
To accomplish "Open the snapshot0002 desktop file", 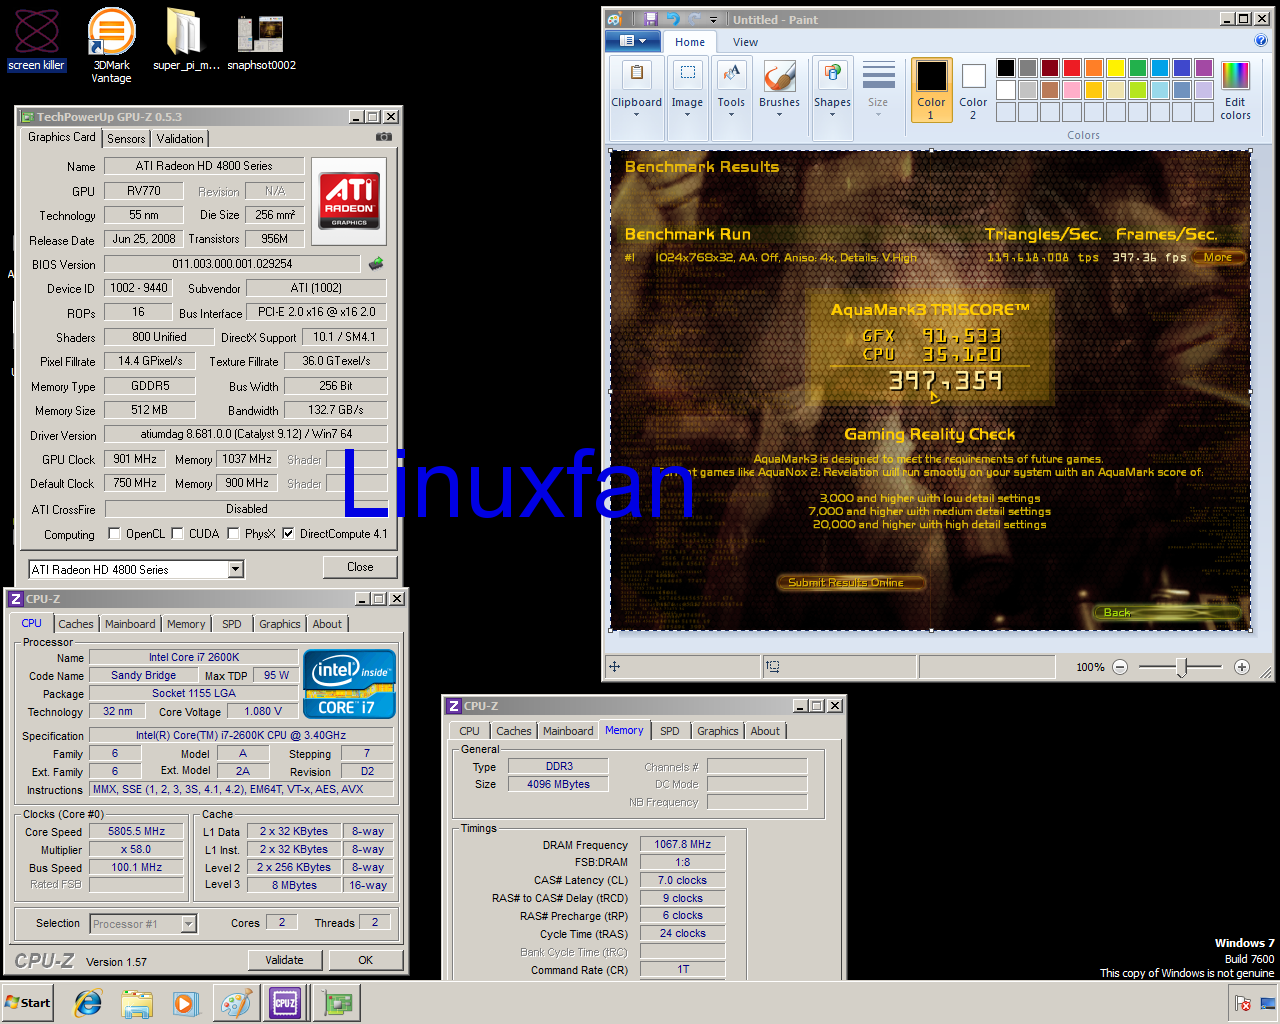I will pos(261,40).
